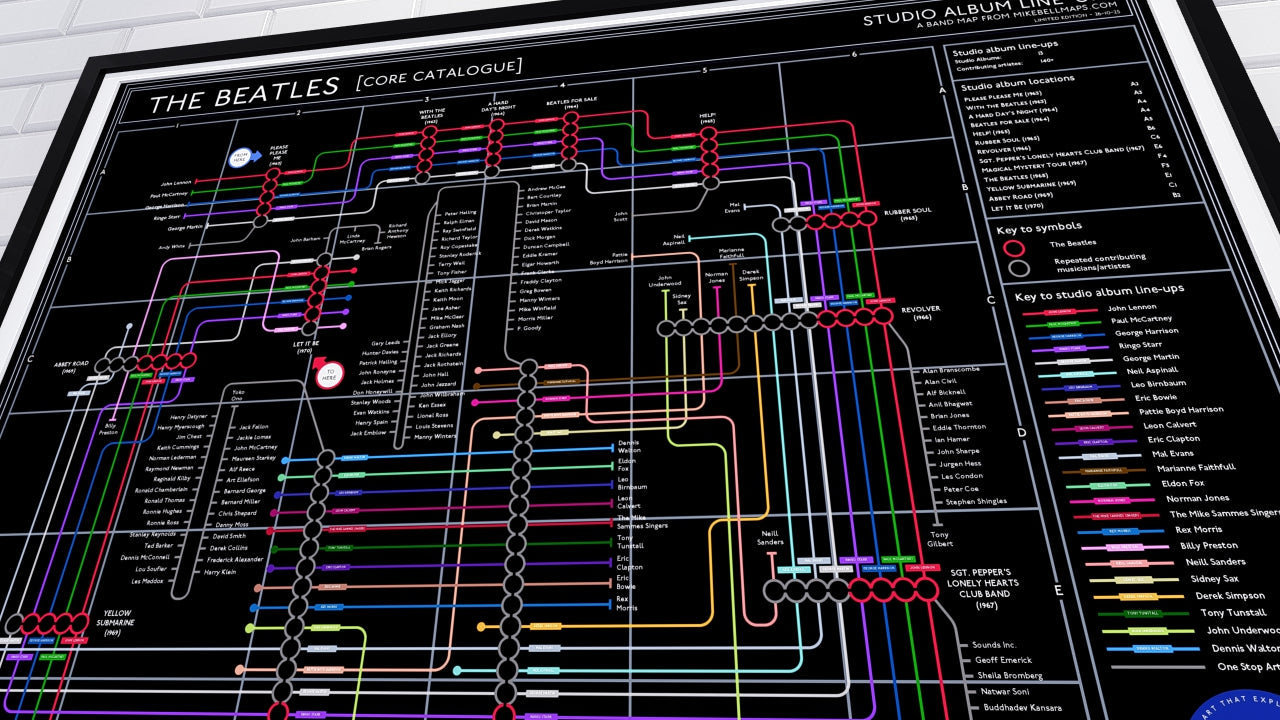1280x720 pixels.
Task: Click the blue "From Here" arrow marker
Action: tap(241, 157)
